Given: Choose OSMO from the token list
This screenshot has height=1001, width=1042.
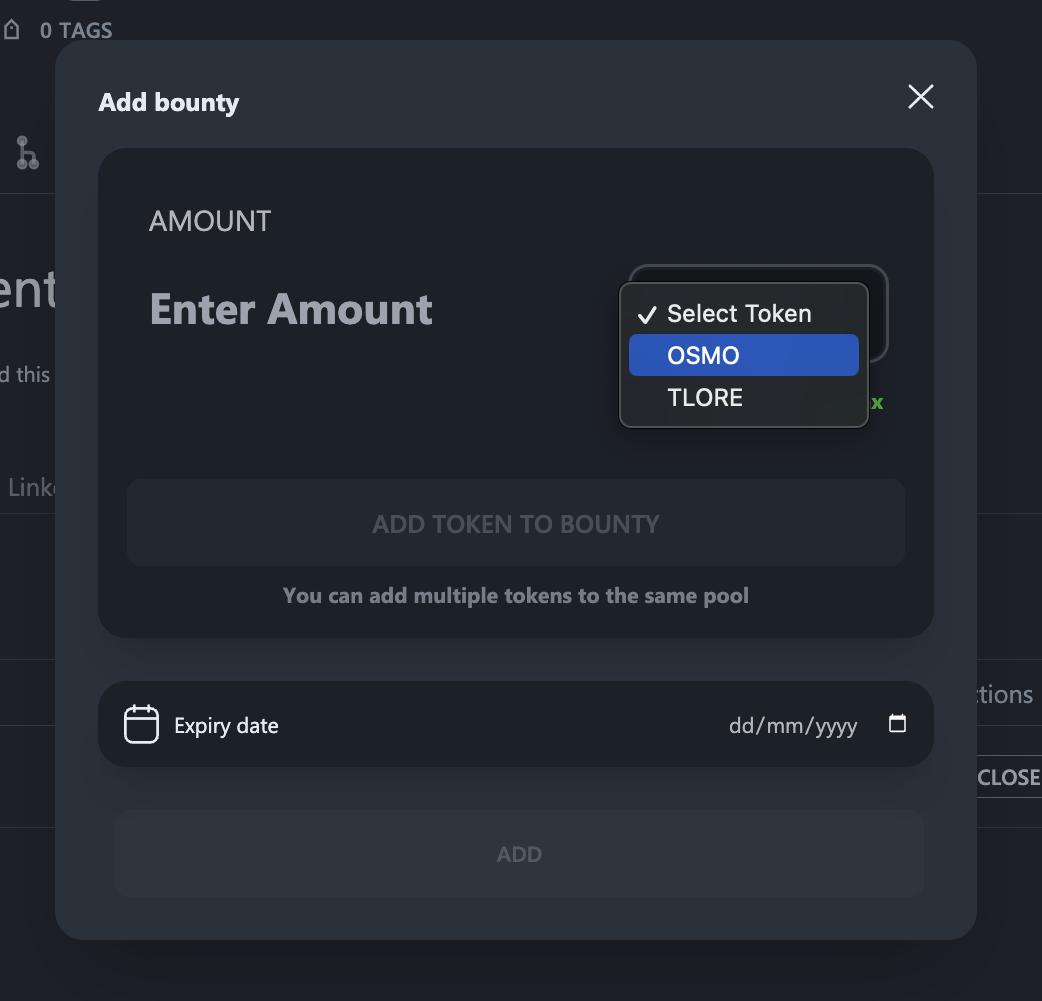Looking at the screenshot, I should tap(744, 355).
